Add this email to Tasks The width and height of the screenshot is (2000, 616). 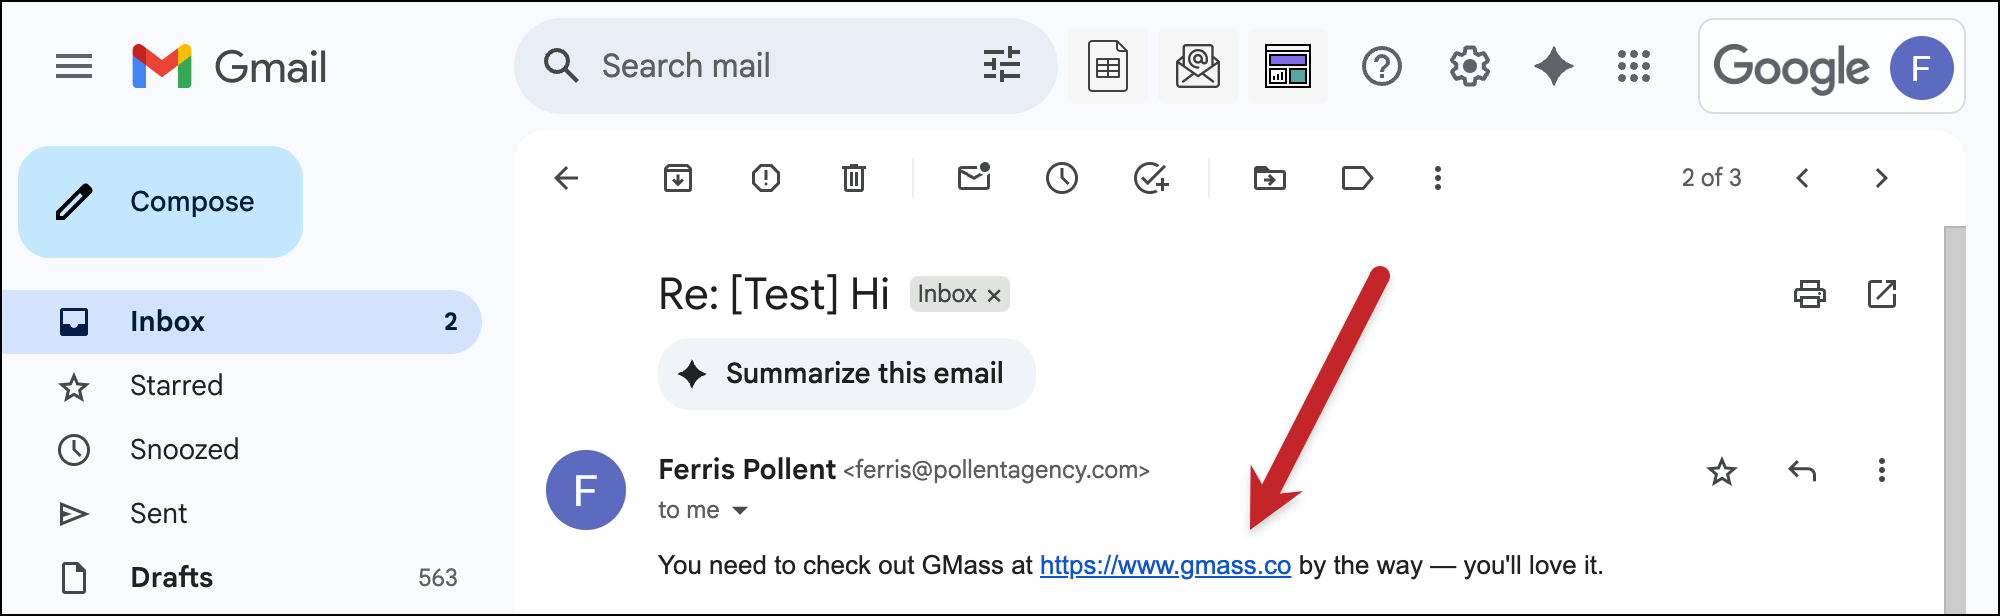tap(1150, 178)
